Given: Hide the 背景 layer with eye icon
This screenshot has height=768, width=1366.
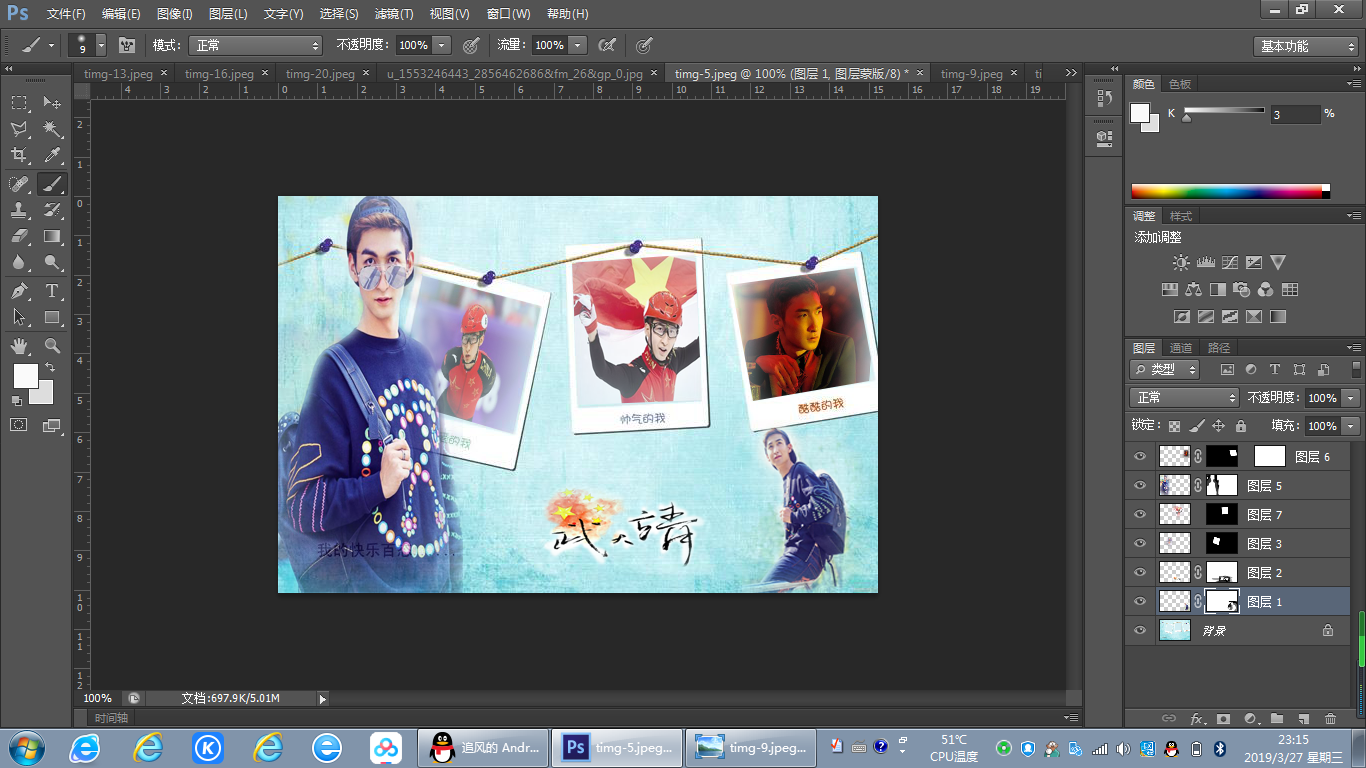Looking at the screenshot, I should pos(1140,630).
